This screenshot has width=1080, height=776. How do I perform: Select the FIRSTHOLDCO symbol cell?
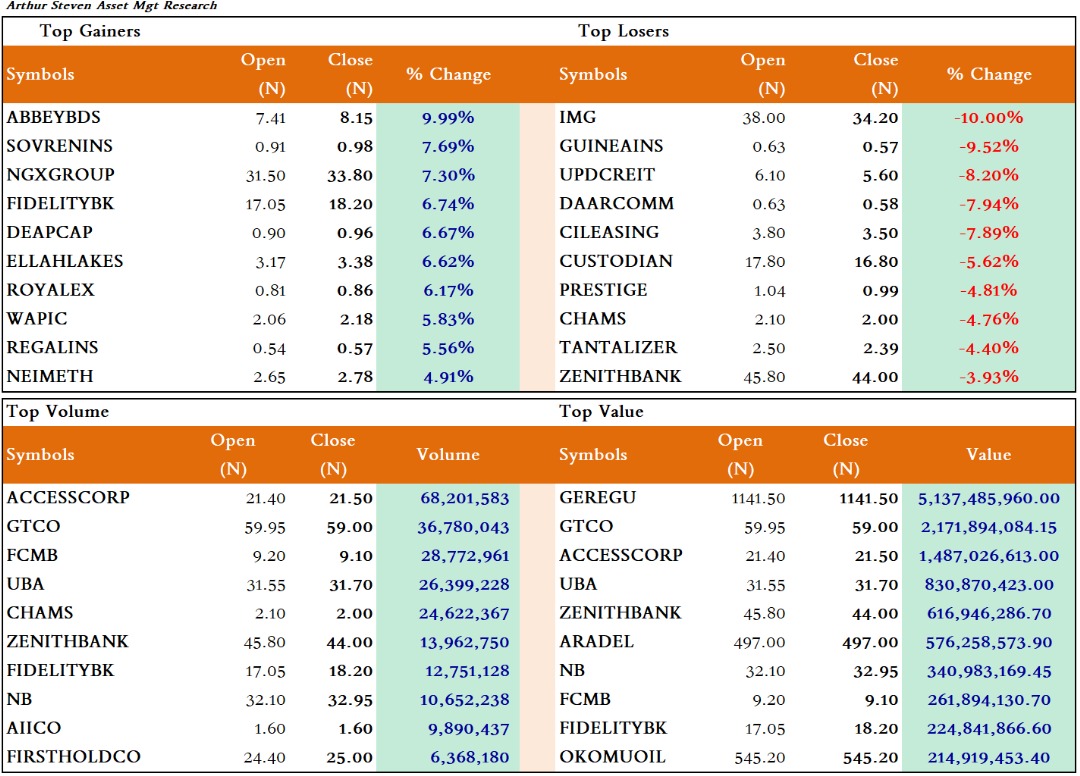pos(74,757)
